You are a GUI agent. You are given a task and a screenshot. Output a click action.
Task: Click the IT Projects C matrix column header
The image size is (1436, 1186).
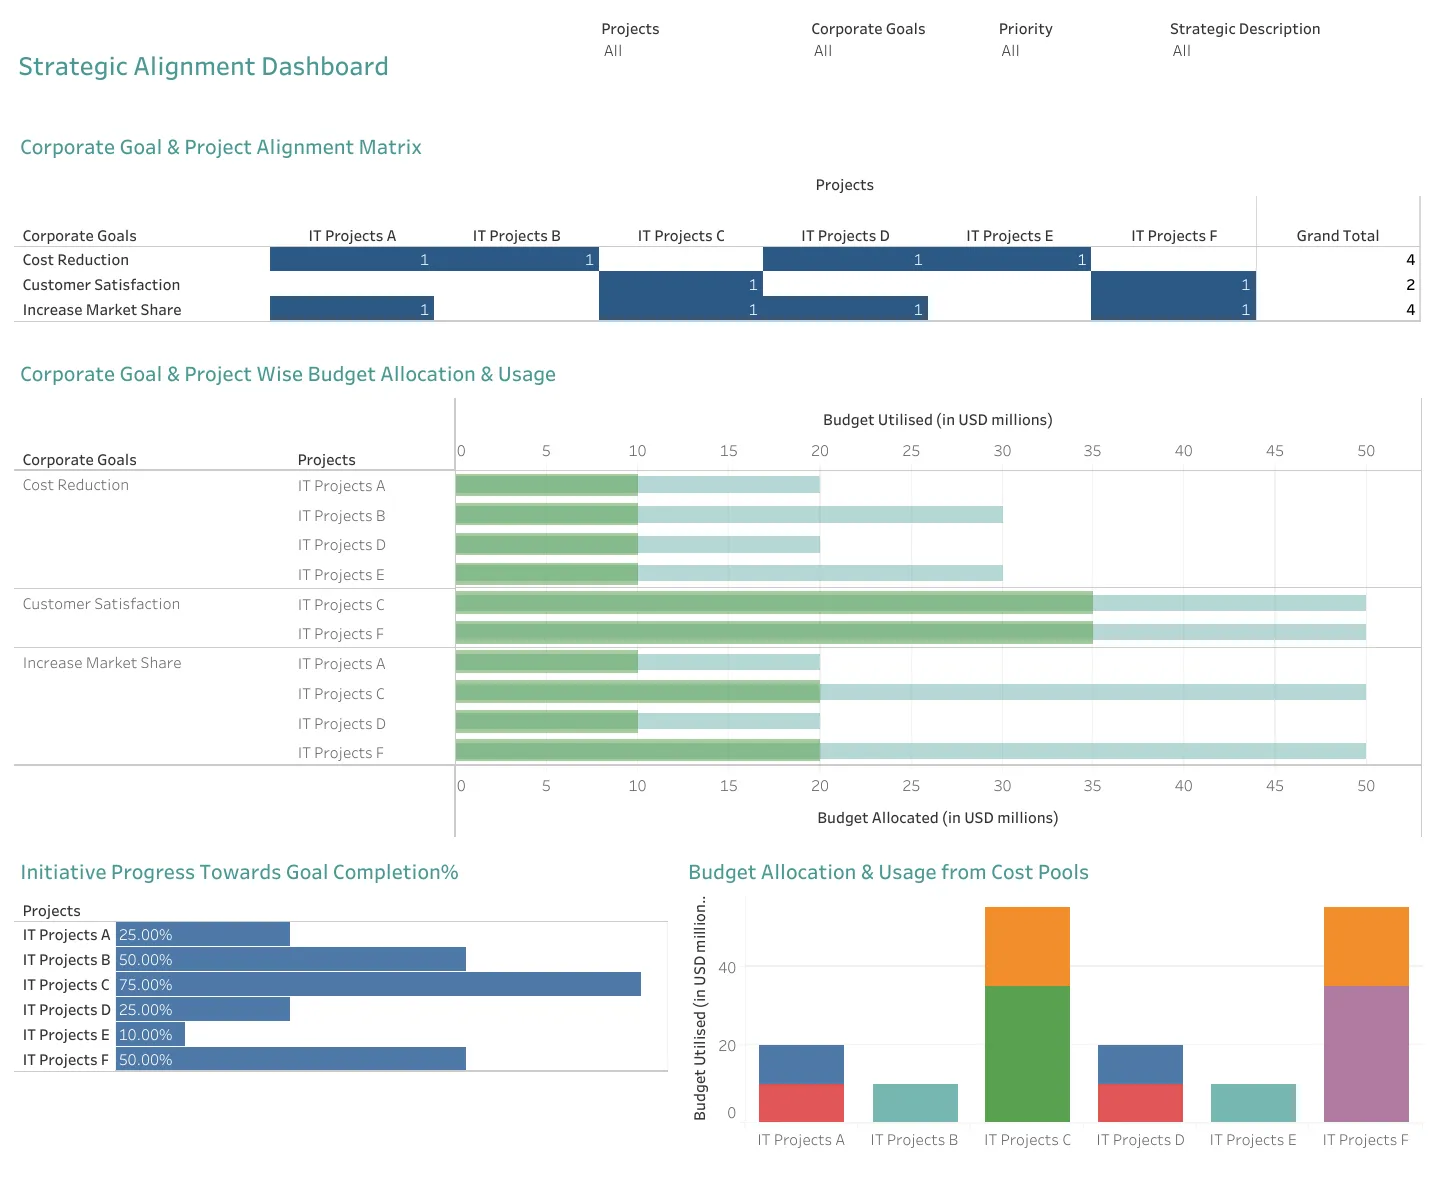click(681, 236)
